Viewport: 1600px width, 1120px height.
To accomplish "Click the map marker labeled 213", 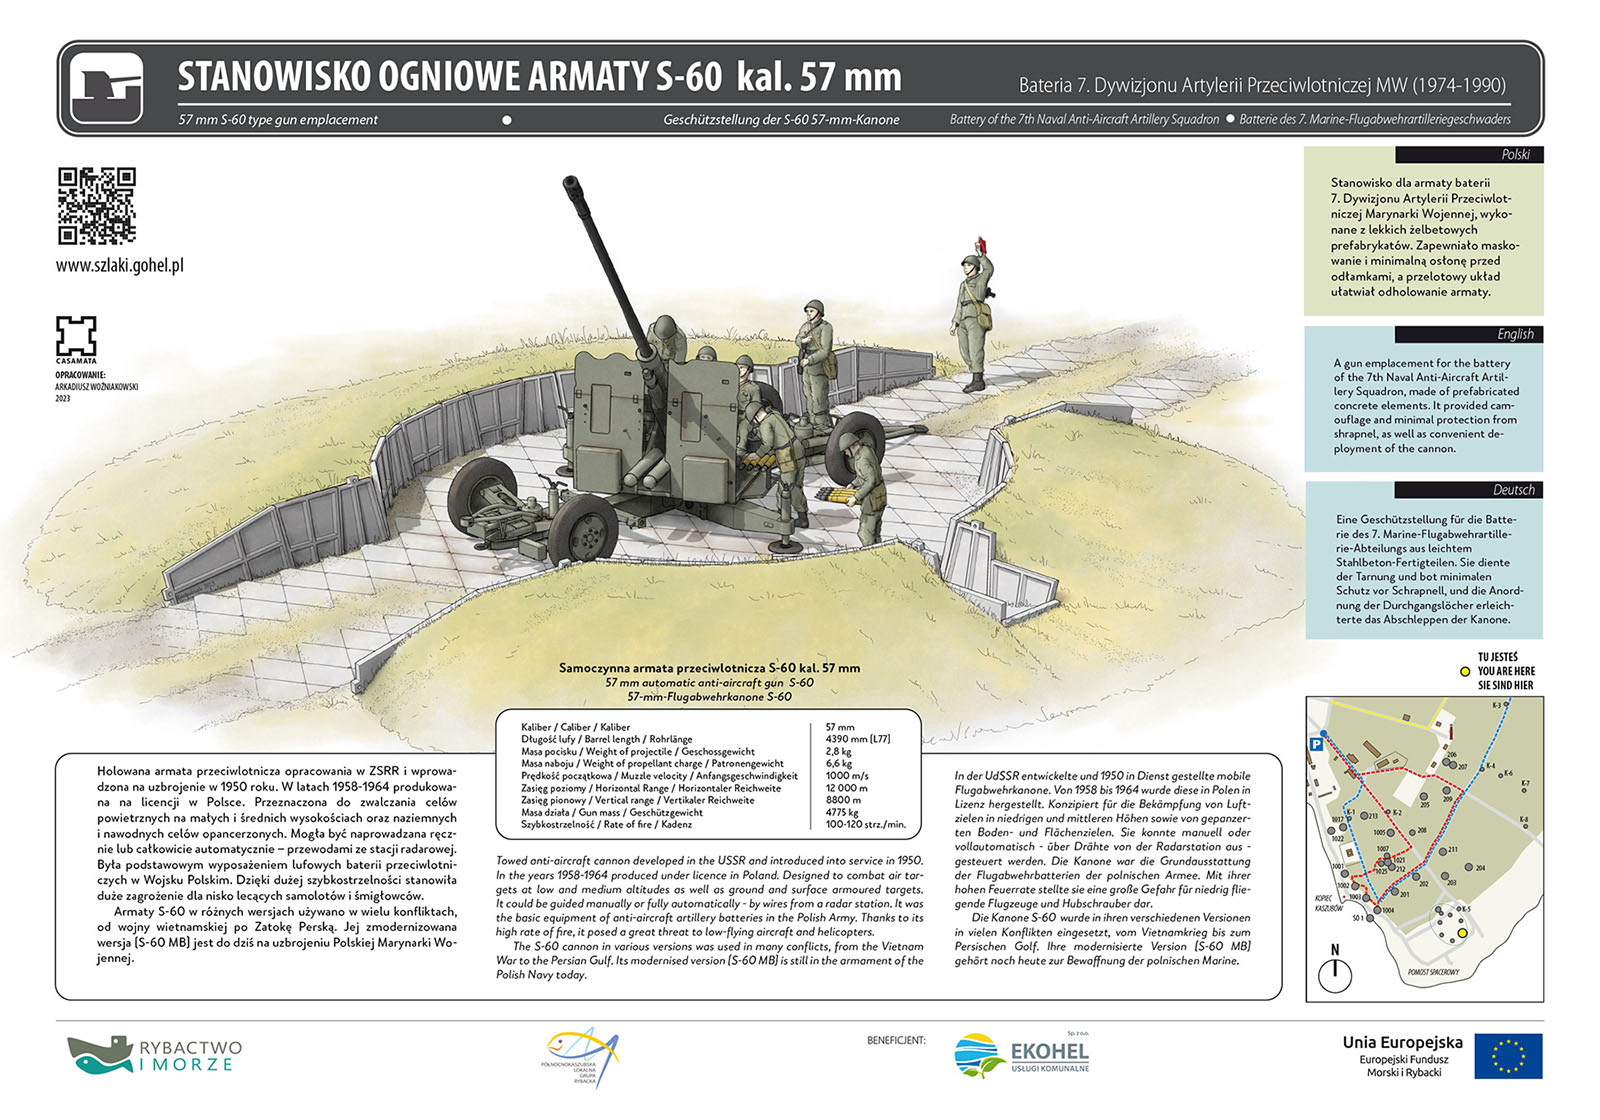I will coord(1364,816).
